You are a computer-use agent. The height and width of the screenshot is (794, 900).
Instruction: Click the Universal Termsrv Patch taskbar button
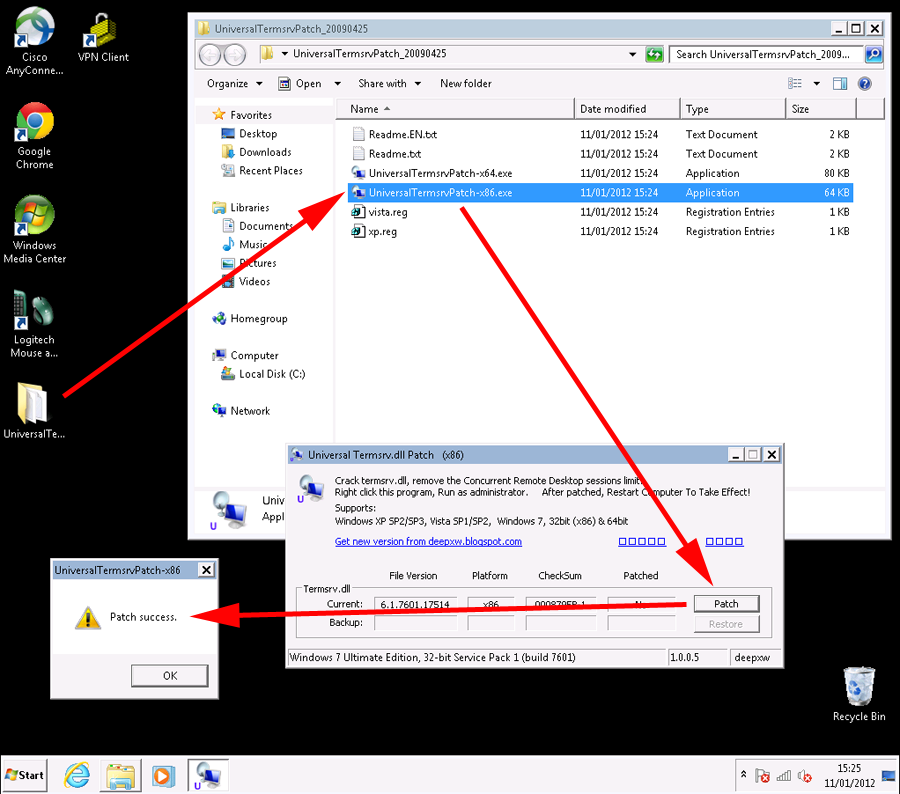[x=208, y=775]
